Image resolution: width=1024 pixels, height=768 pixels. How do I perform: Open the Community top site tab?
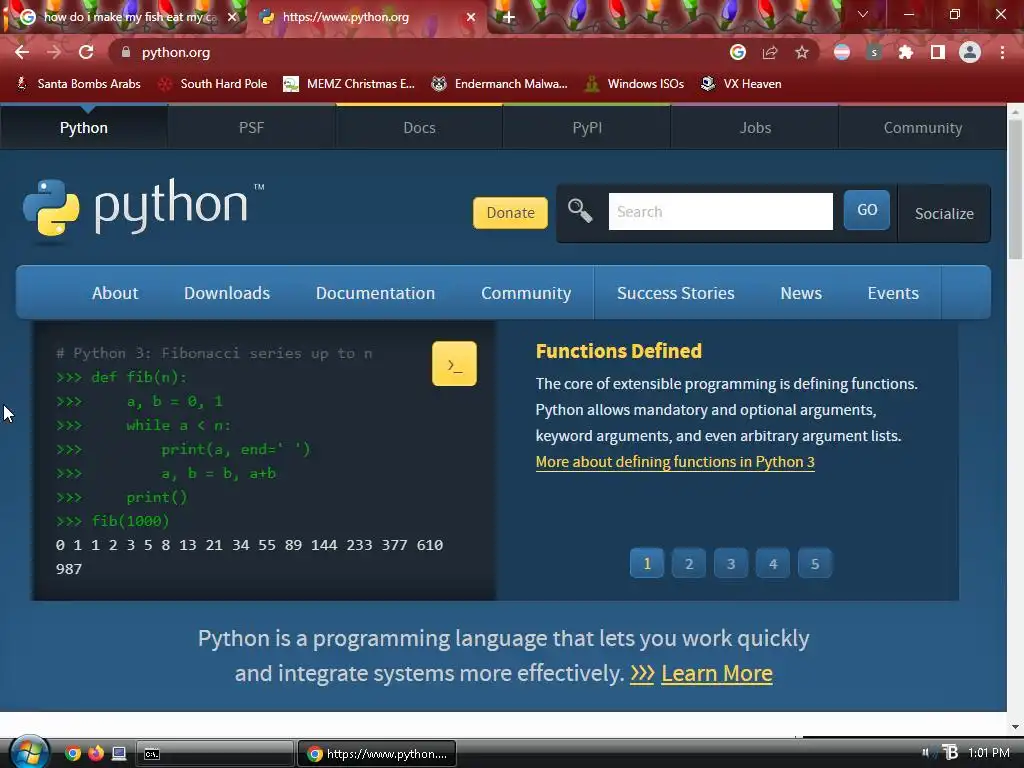pos(923,127)
